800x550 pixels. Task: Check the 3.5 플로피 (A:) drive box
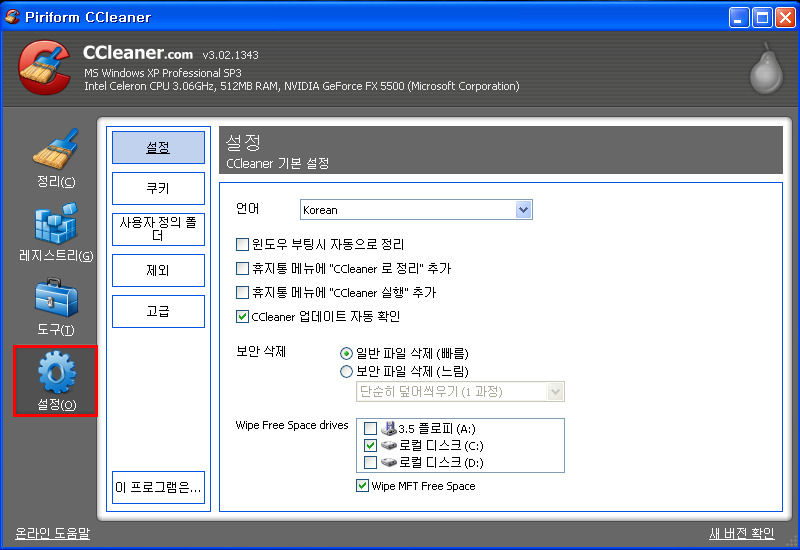click(370, 428)
